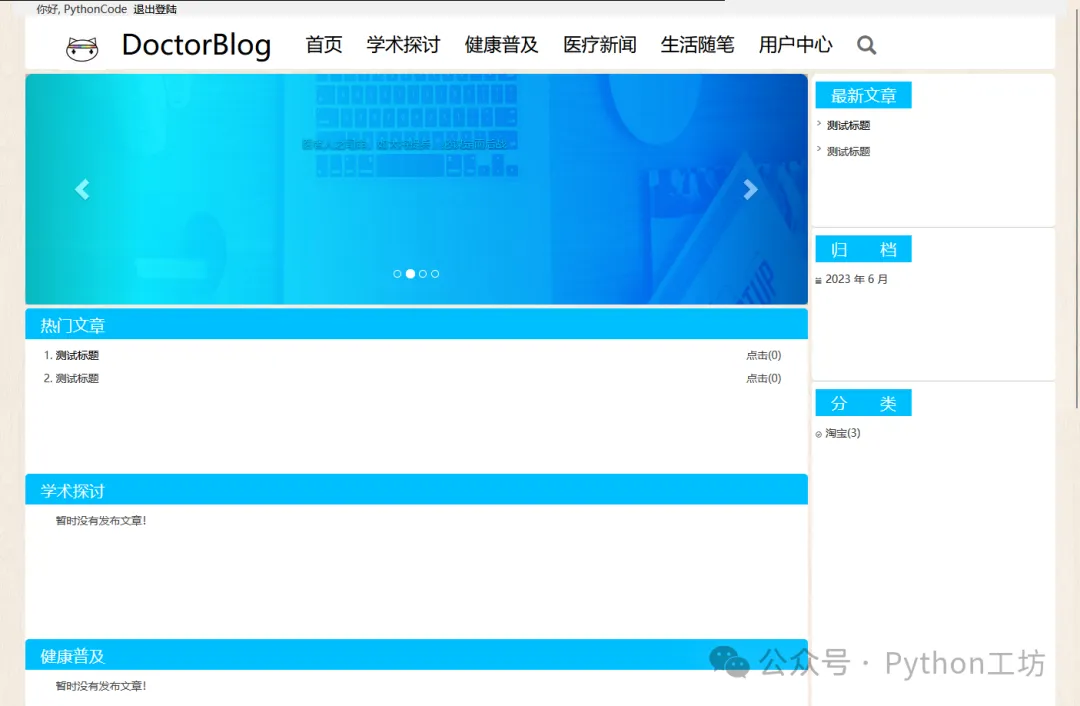
Task: Go to previous carousel slide arrow
Action: (82, 189)
